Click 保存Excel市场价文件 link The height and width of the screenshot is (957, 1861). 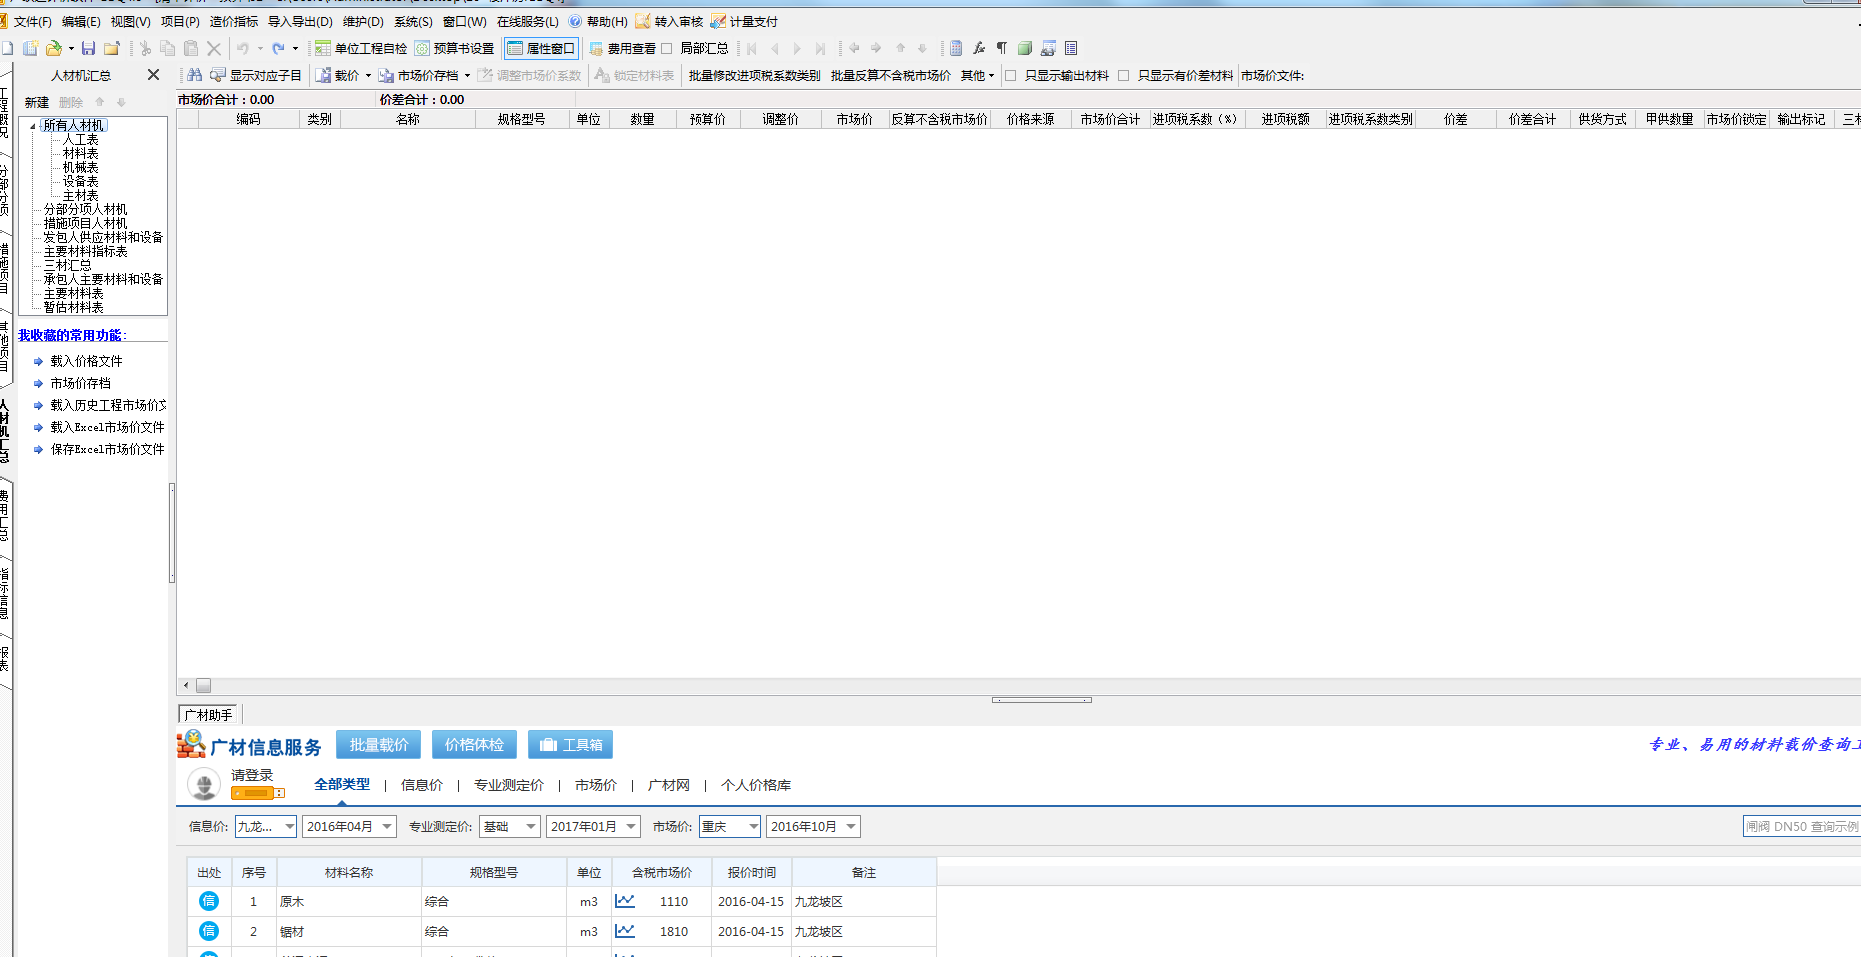point(107,449)
